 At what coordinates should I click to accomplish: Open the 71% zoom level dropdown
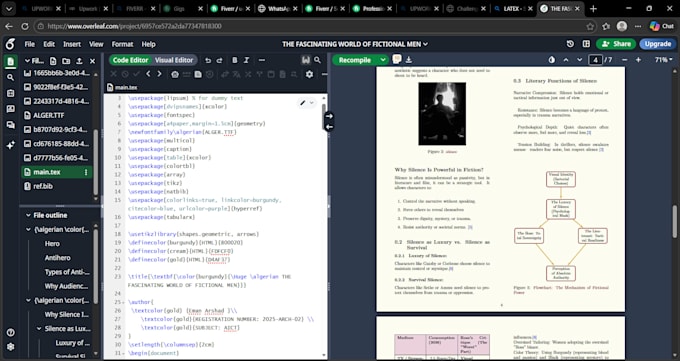click(664, 60)
